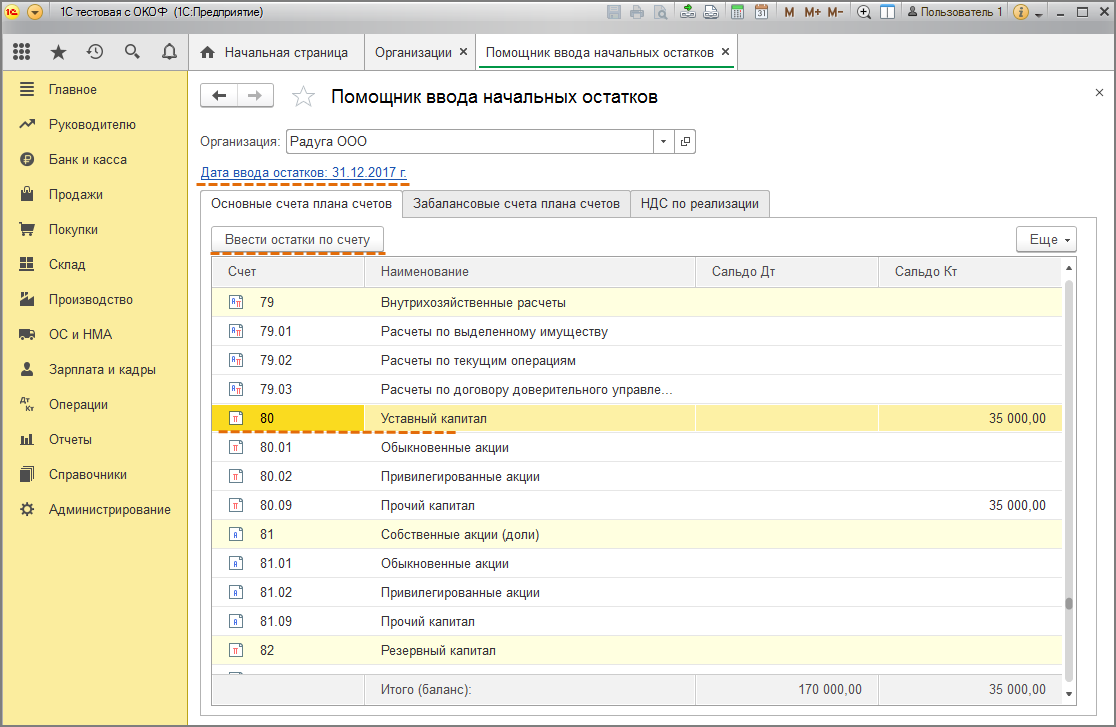Image resolution: width=1116 pixels, height=727 pixels.
Task: Open the History clock icon
Action: pyautogui.click(x=95, y=52)
